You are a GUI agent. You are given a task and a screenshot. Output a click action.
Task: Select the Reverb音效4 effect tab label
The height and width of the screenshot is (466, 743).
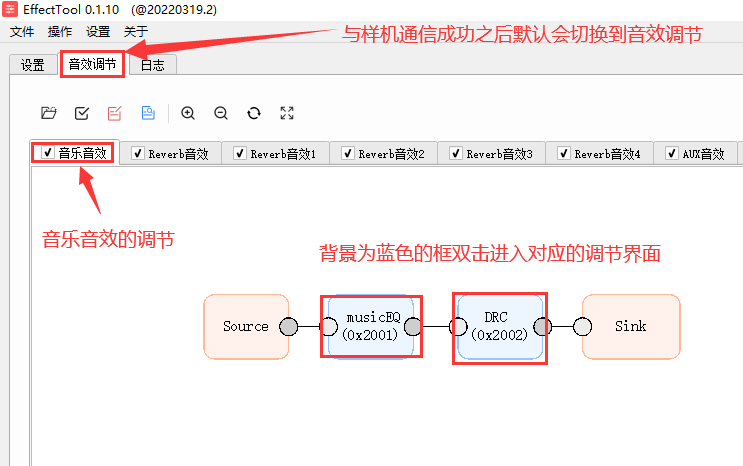tap(607, 154)
